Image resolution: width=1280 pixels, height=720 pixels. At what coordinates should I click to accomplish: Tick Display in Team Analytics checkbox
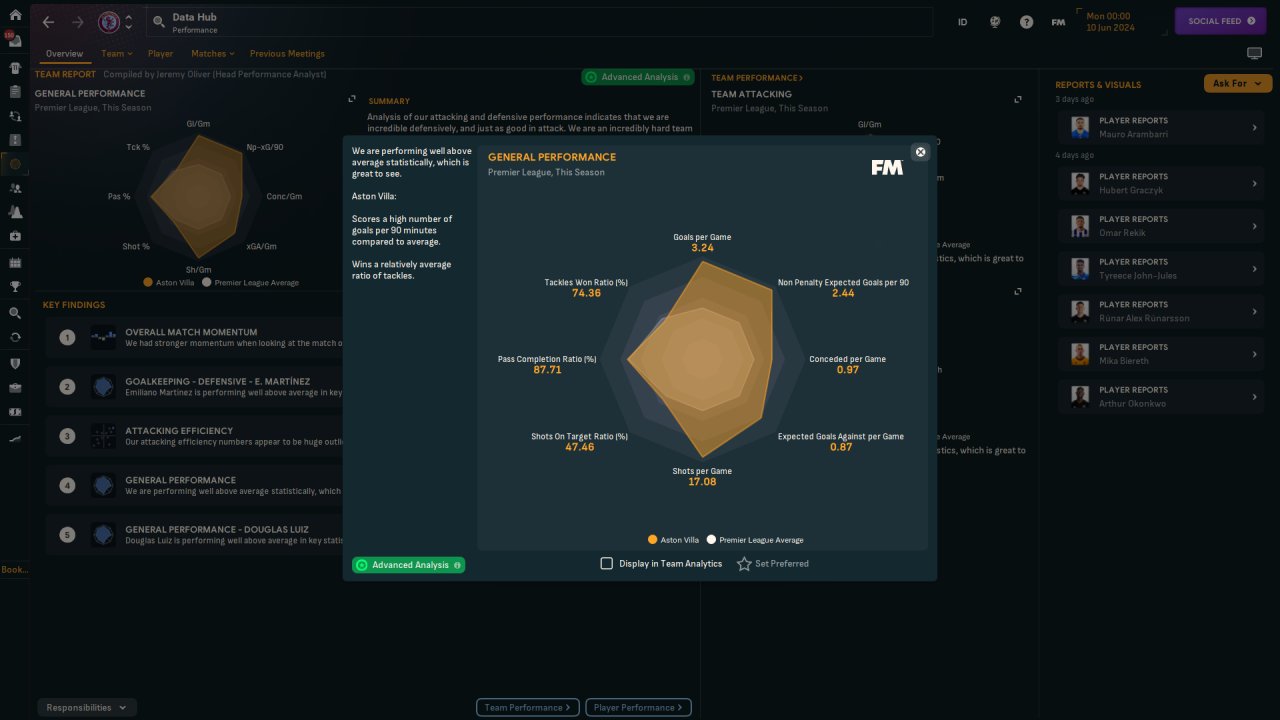tap(606, 563)
